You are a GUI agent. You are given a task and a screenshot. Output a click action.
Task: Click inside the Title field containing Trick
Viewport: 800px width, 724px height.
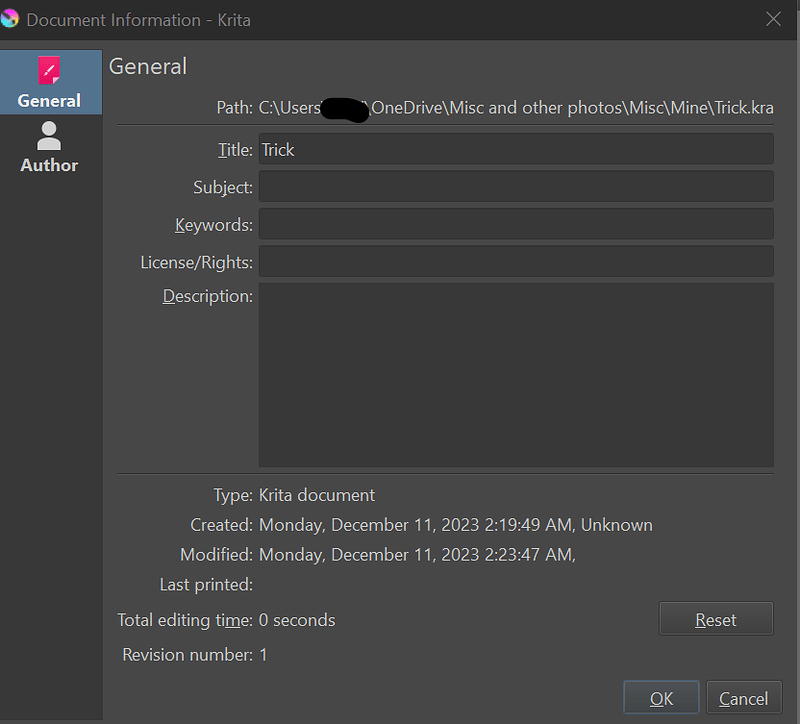516,149
